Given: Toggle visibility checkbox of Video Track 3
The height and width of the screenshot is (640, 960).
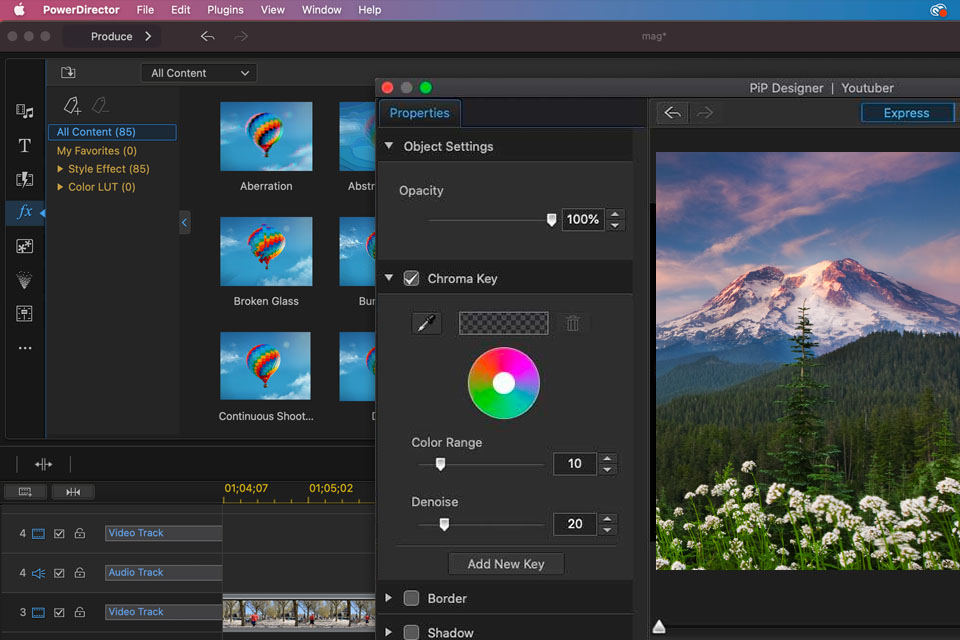Looking at the screenshot, I should 59,612.
